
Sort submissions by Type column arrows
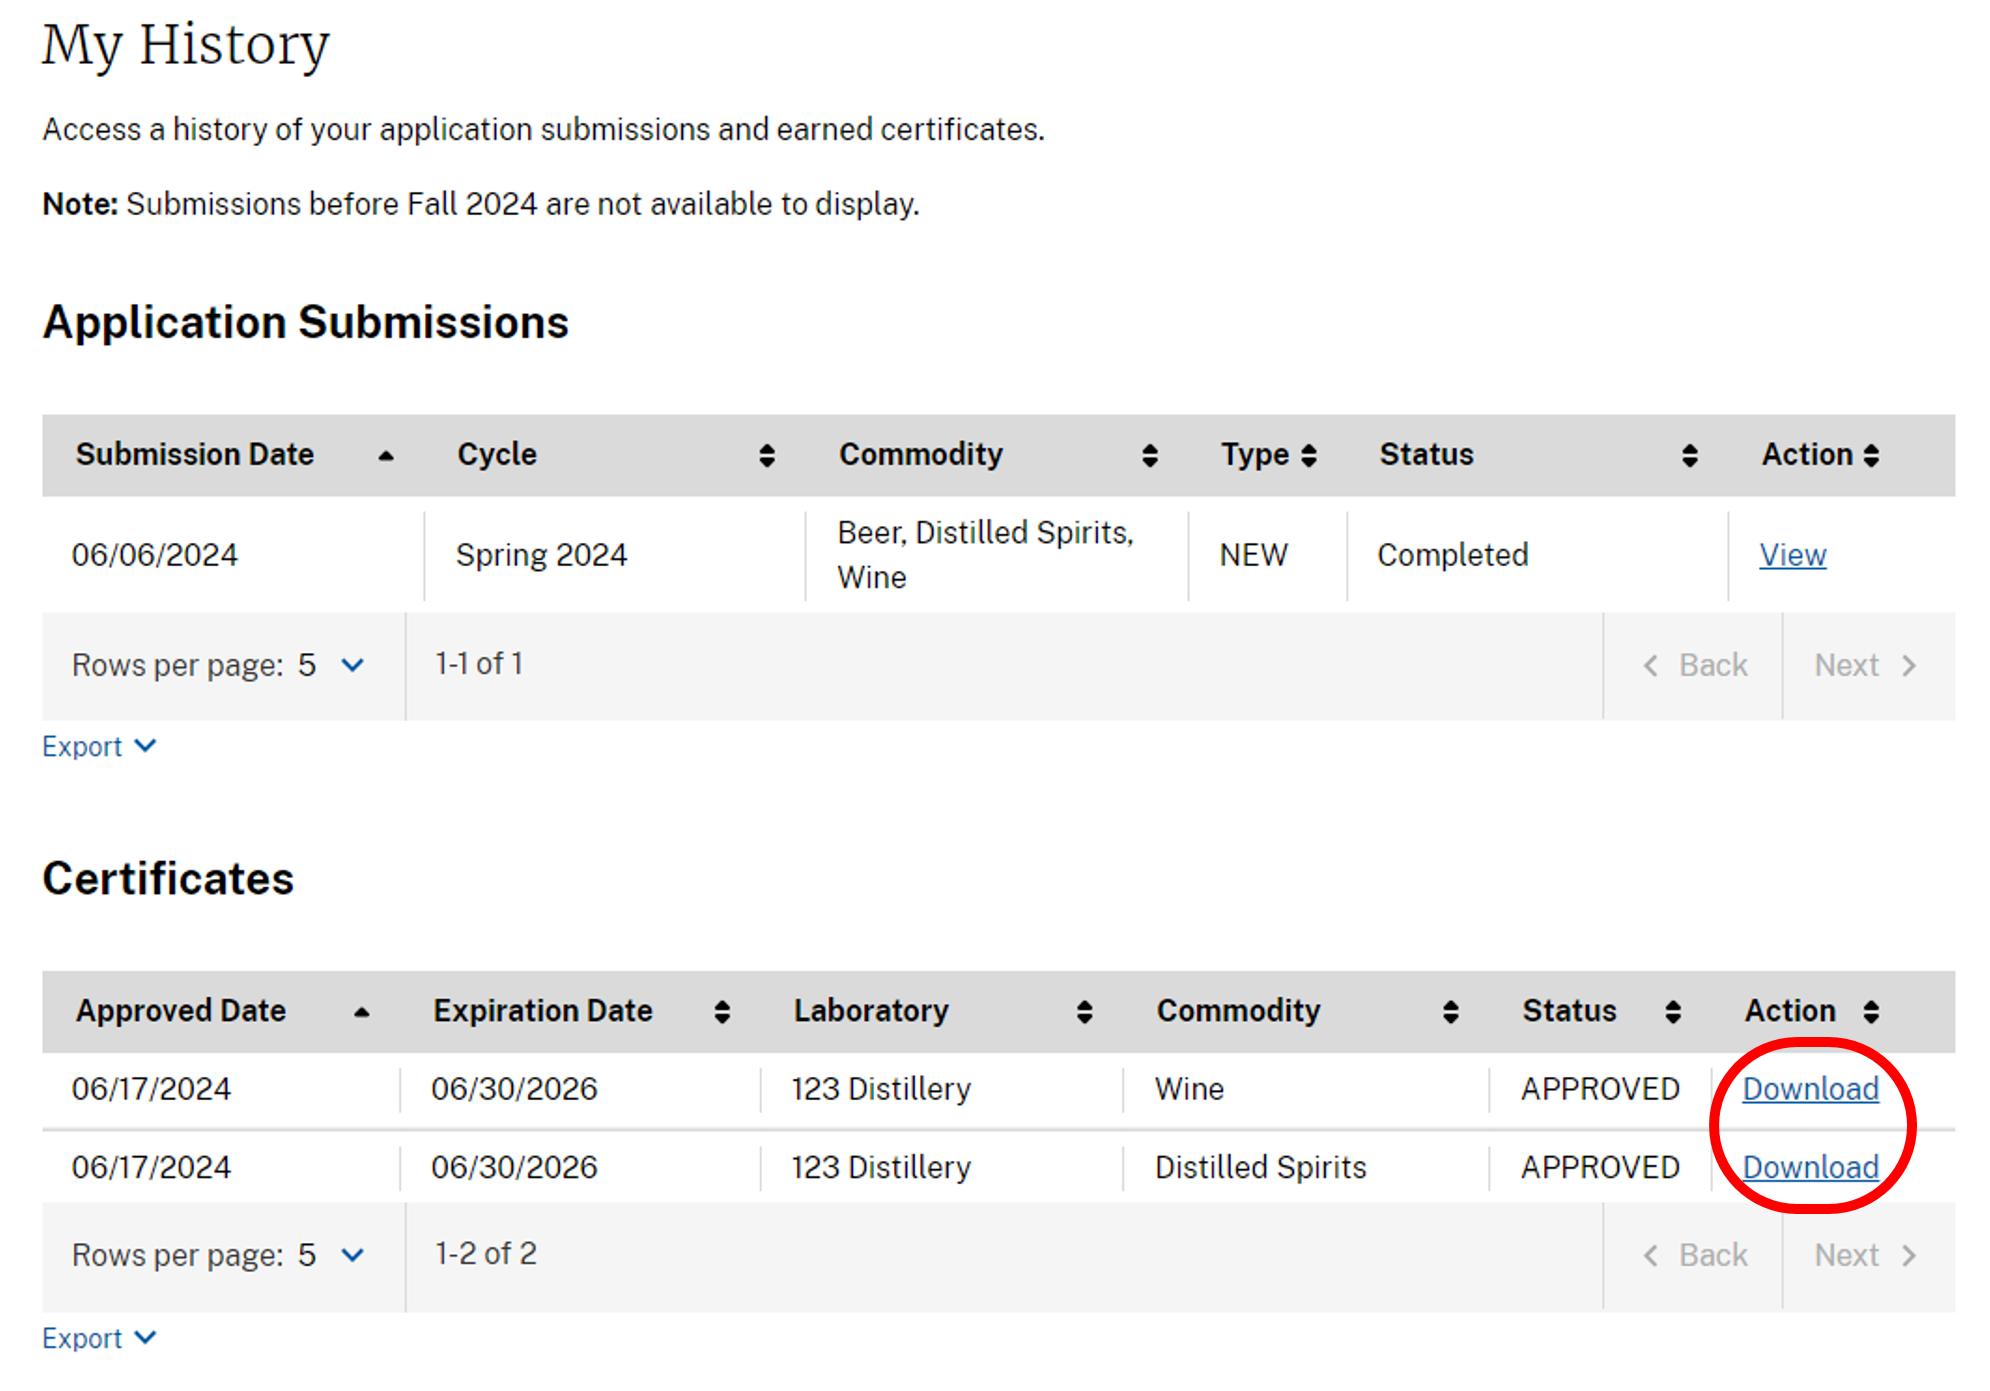[1308, 456]
